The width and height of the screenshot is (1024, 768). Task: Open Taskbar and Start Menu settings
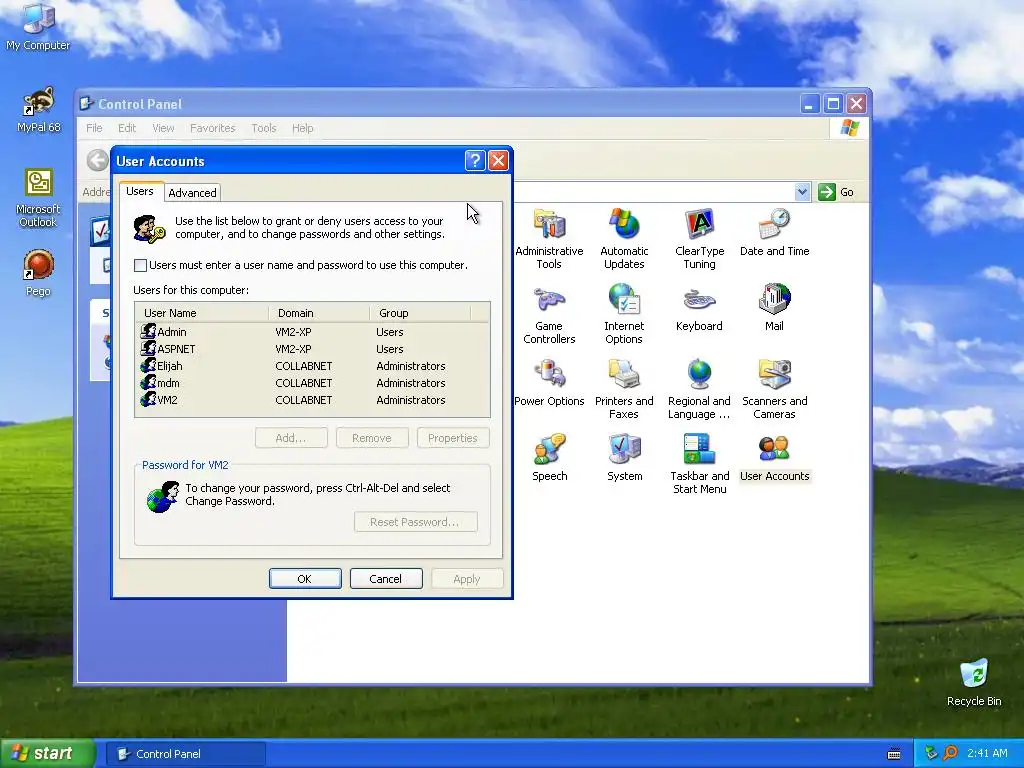tap(699, 464)
